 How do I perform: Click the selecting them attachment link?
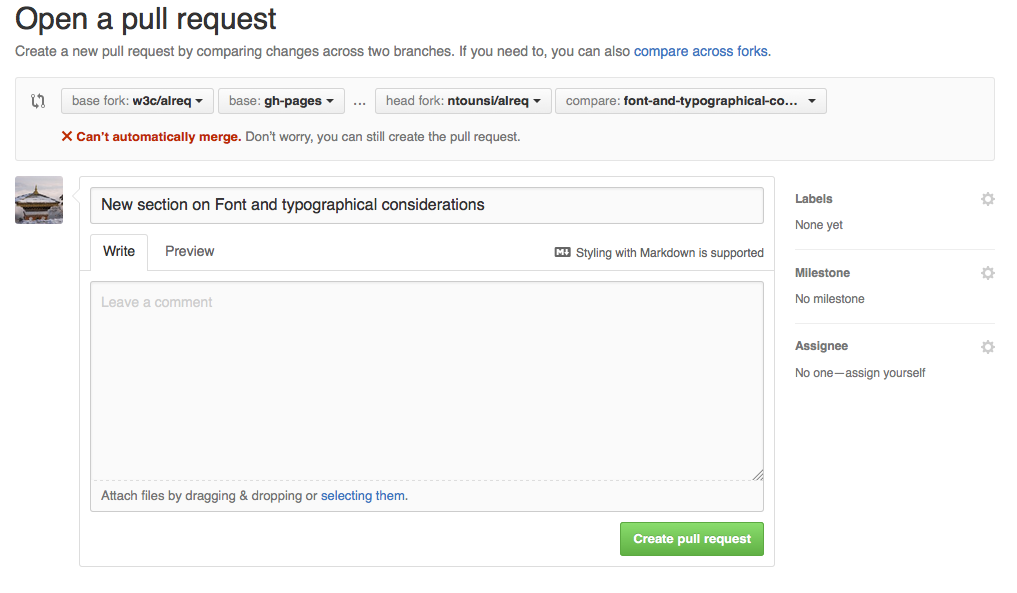(363, 496)
